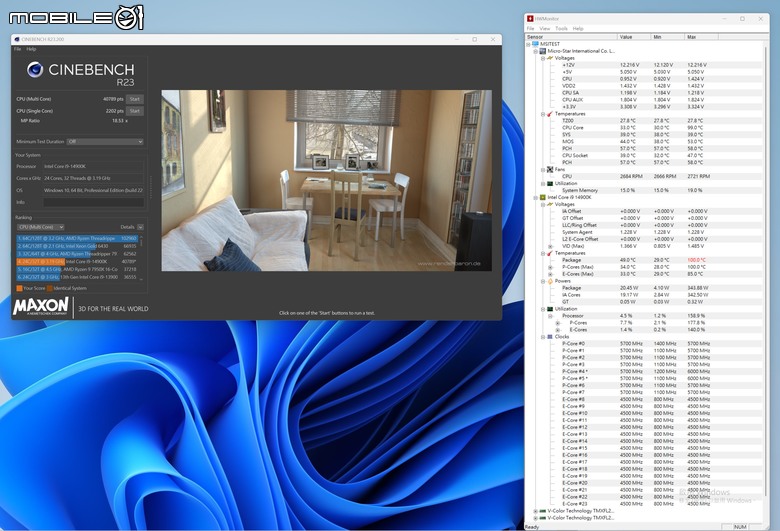Click the Cinebench sphere logo
This screenshot has width=780, height=531.
(x=35, y=70)
